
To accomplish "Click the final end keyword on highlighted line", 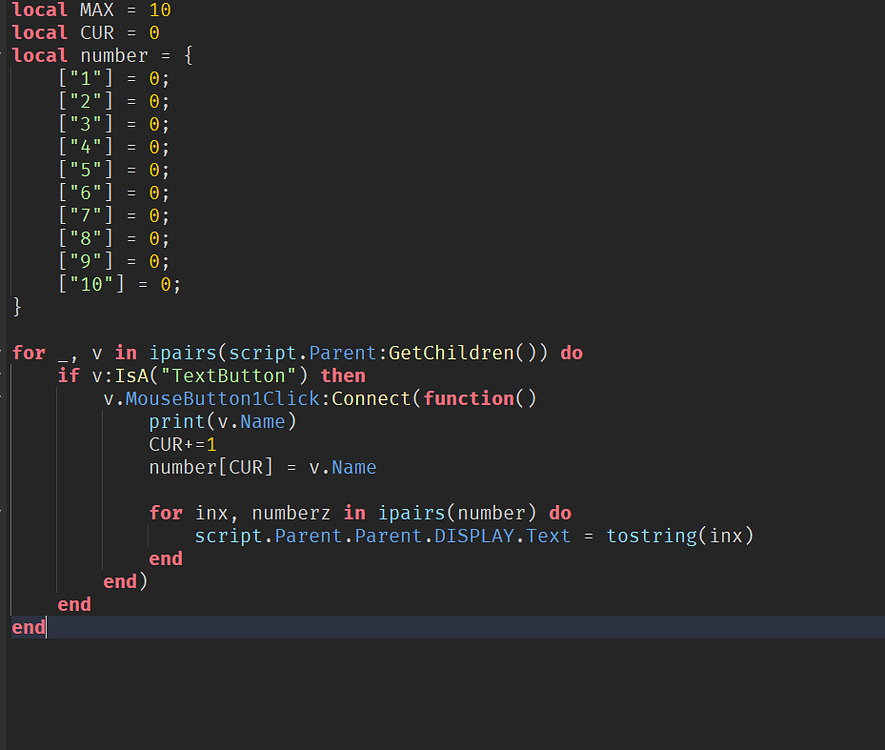I will (x=25, y=627).
